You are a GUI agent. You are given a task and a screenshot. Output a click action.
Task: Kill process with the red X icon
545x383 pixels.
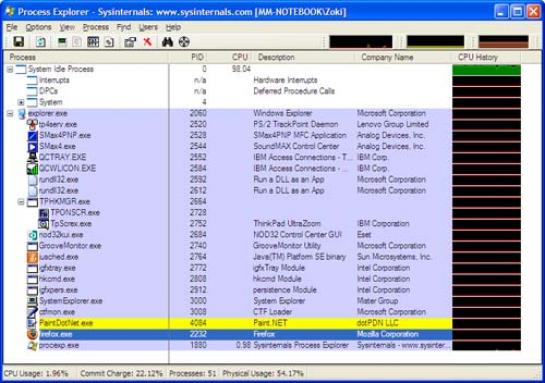tap(148, 42)
